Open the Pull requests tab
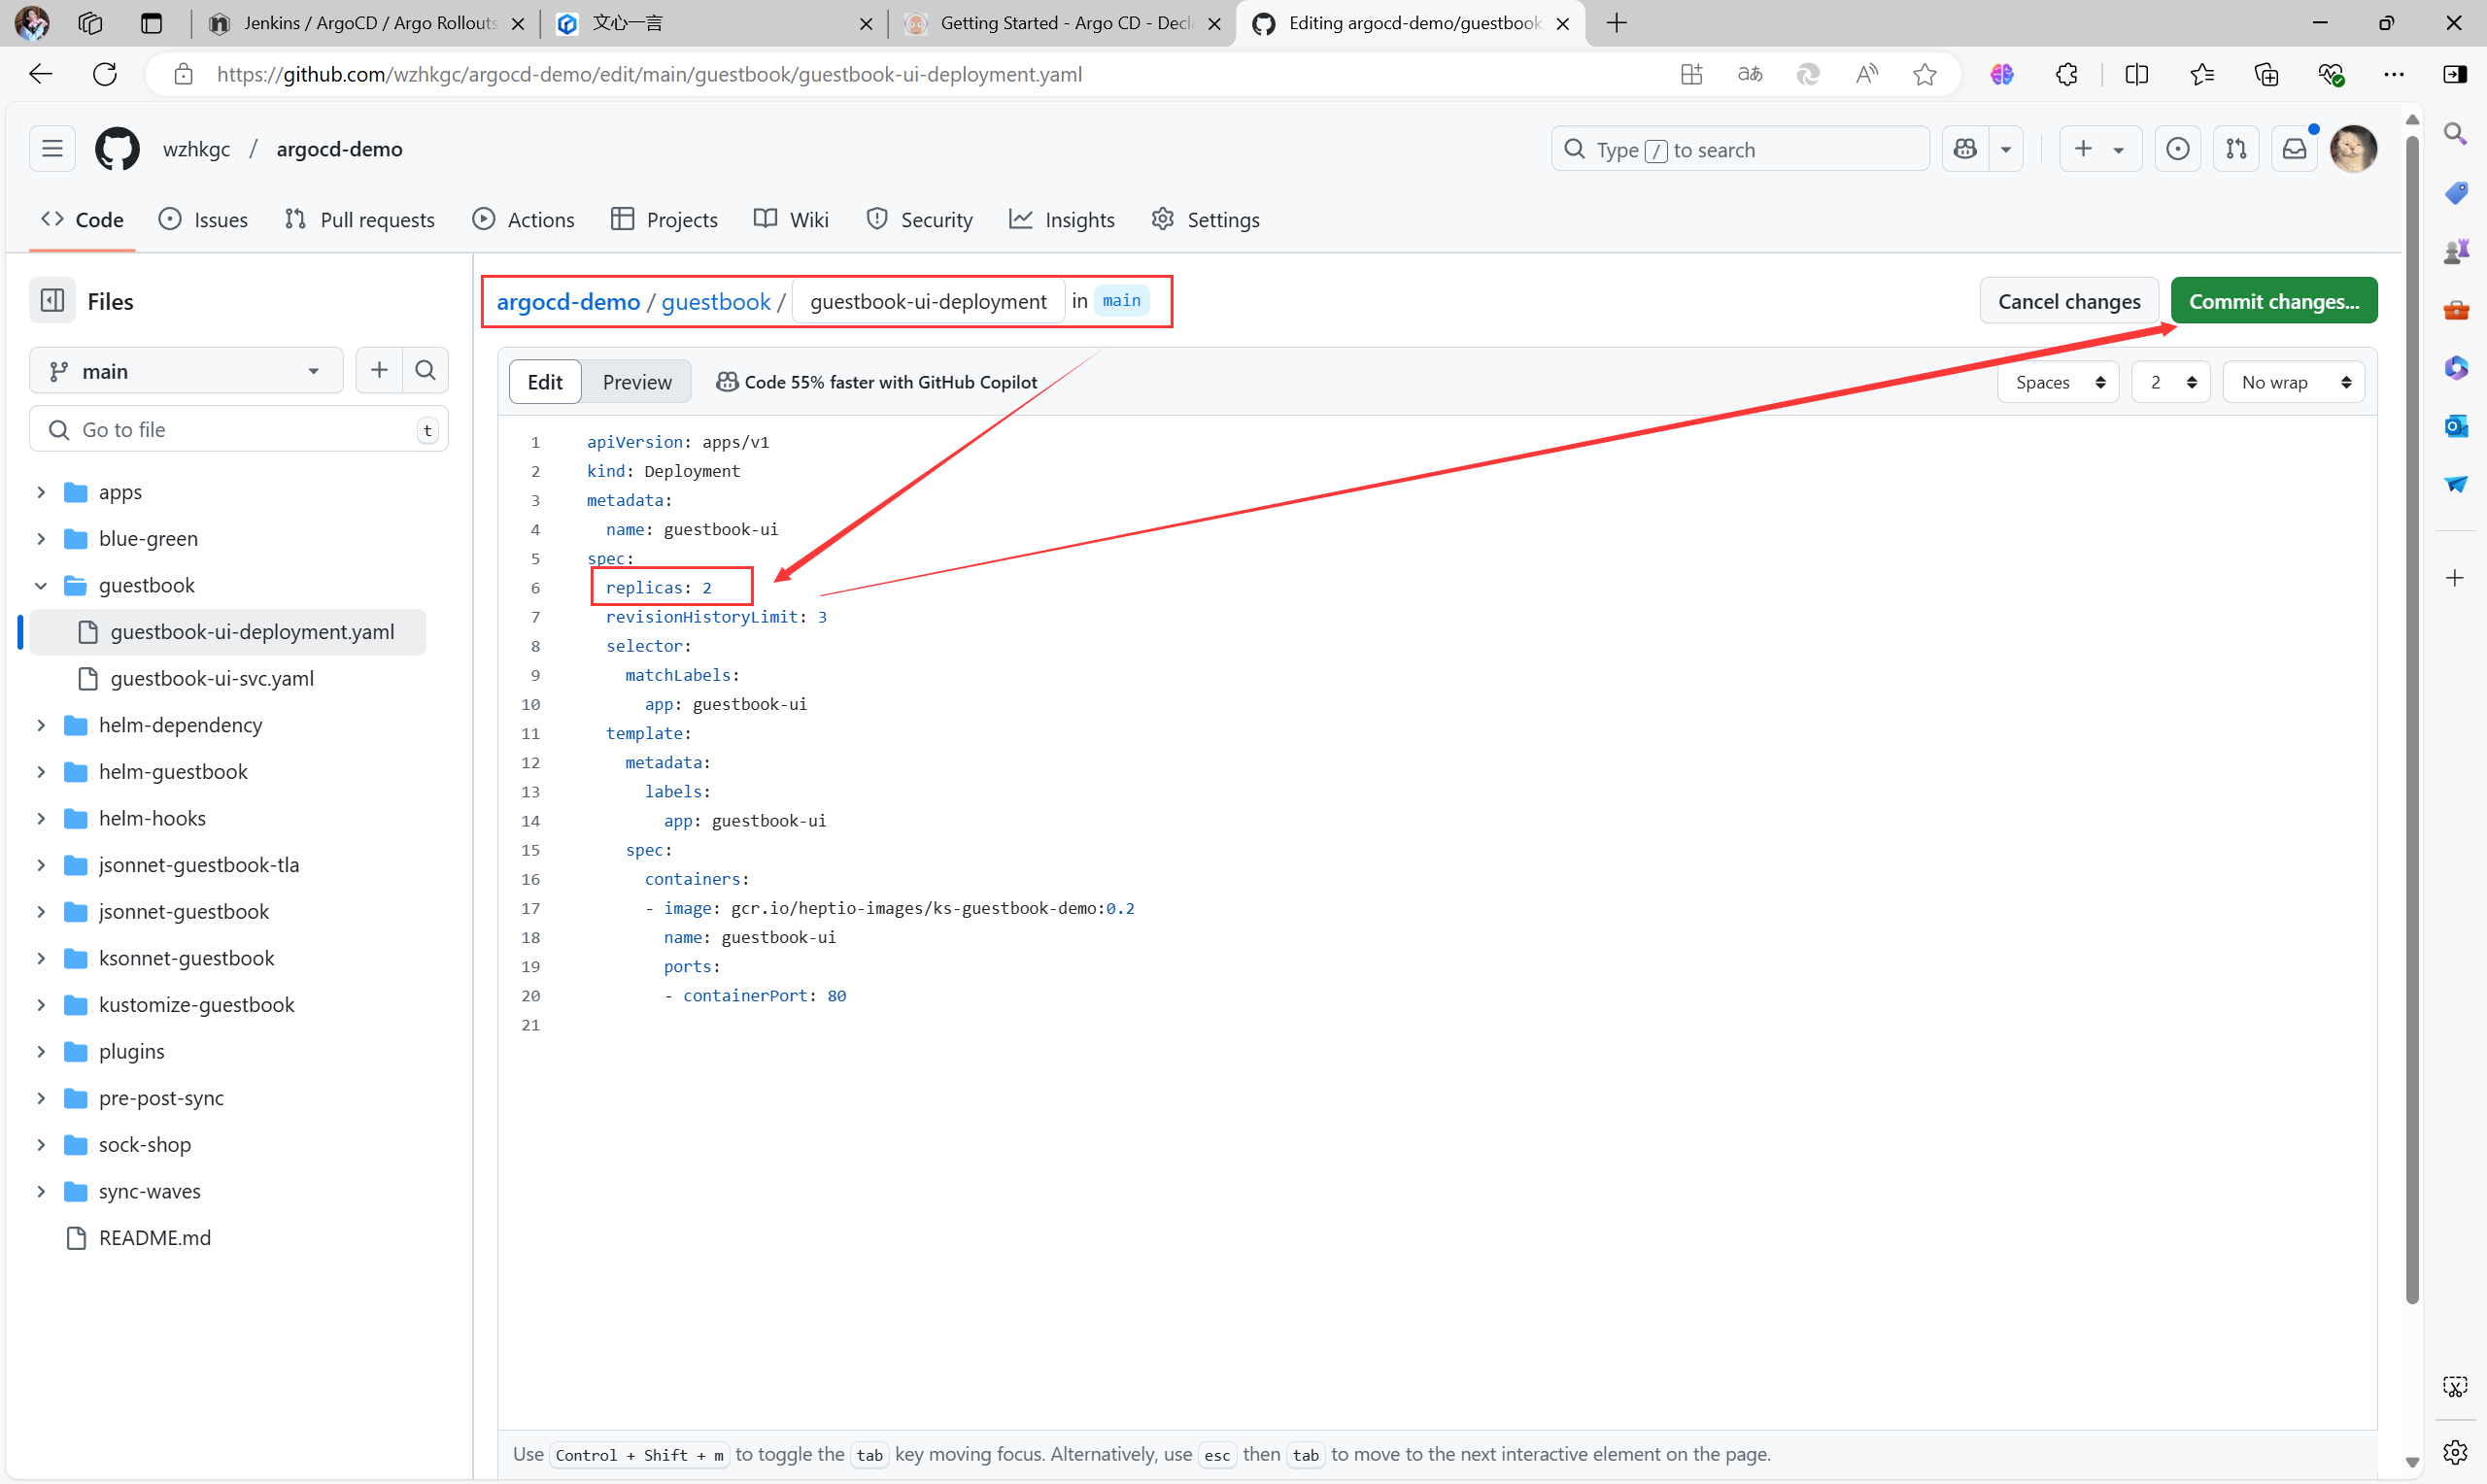2487x1484 pixels. pyautogui.click(x=360, y=219)
